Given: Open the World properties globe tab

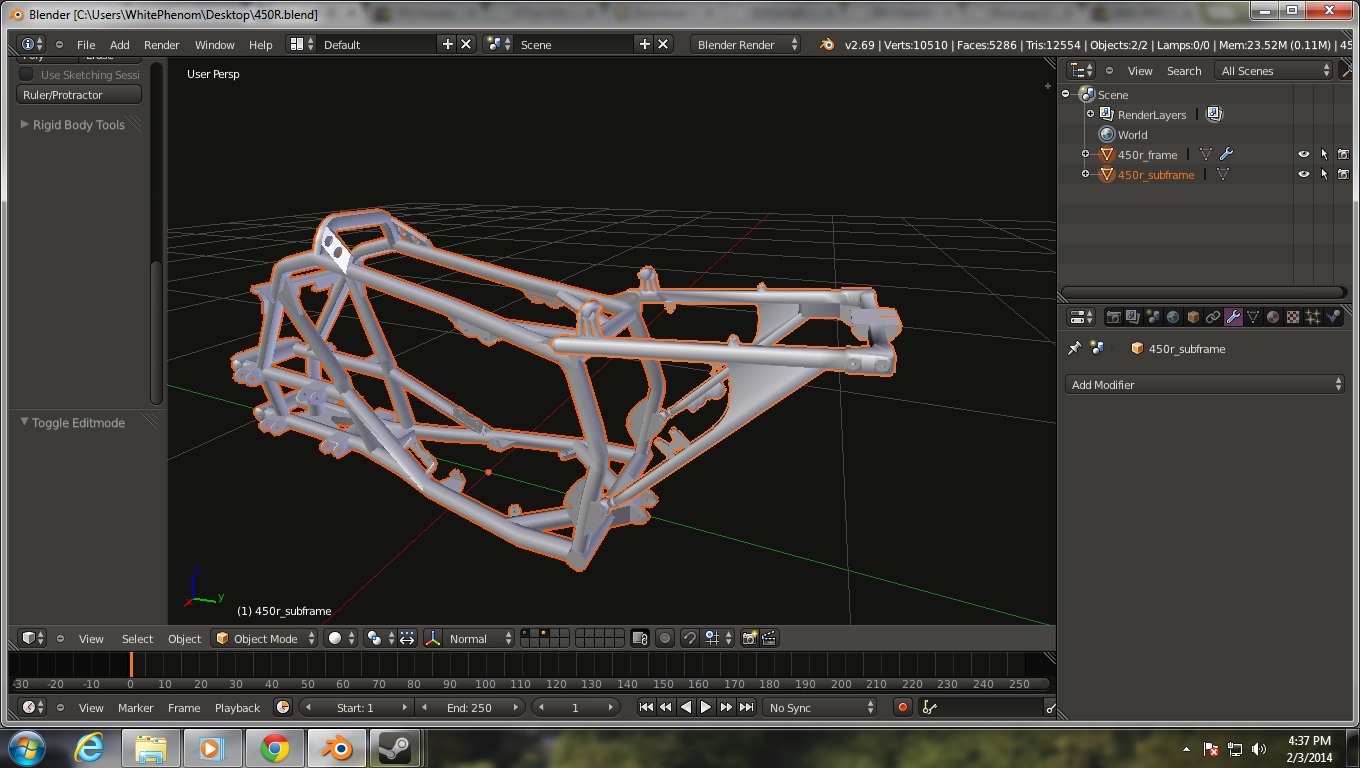Looking at the screenshot, I should 1173,317.
